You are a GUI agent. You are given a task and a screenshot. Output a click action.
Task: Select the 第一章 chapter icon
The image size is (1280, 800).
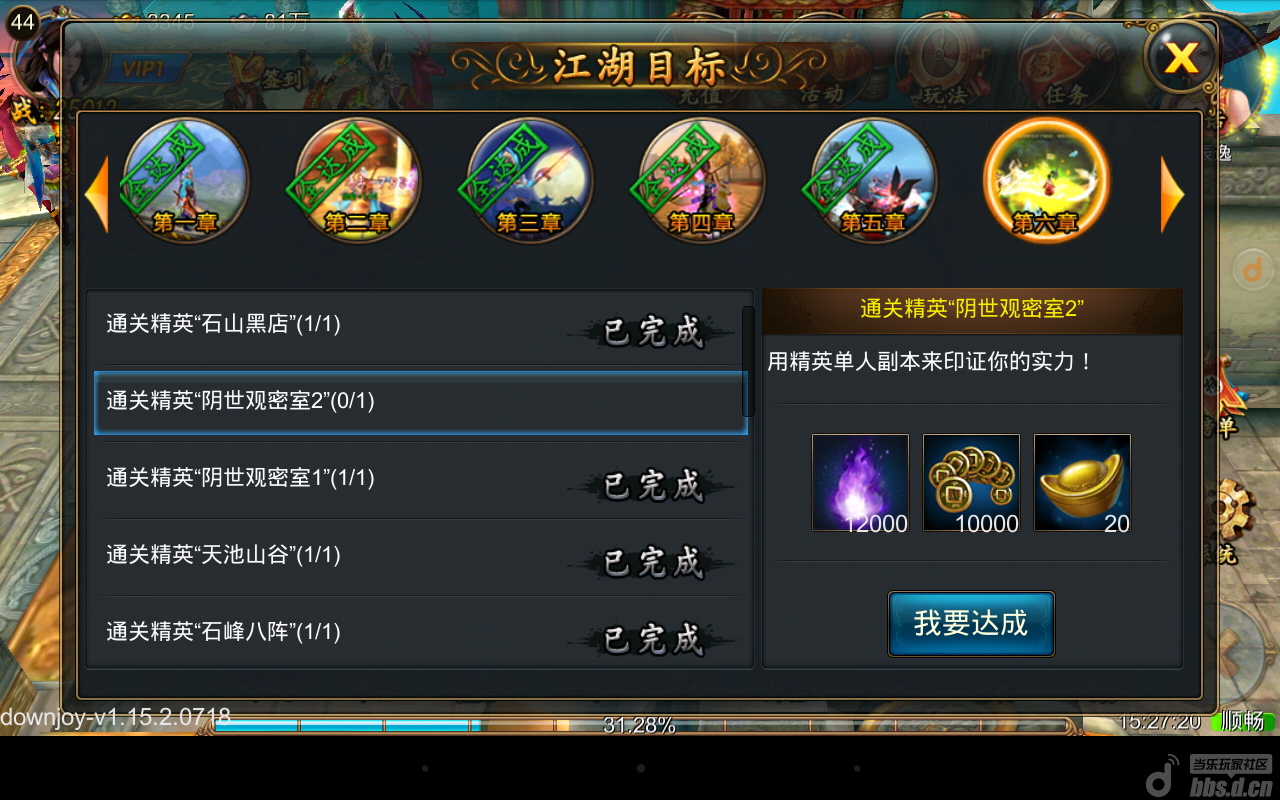click(x=186, y=181)
